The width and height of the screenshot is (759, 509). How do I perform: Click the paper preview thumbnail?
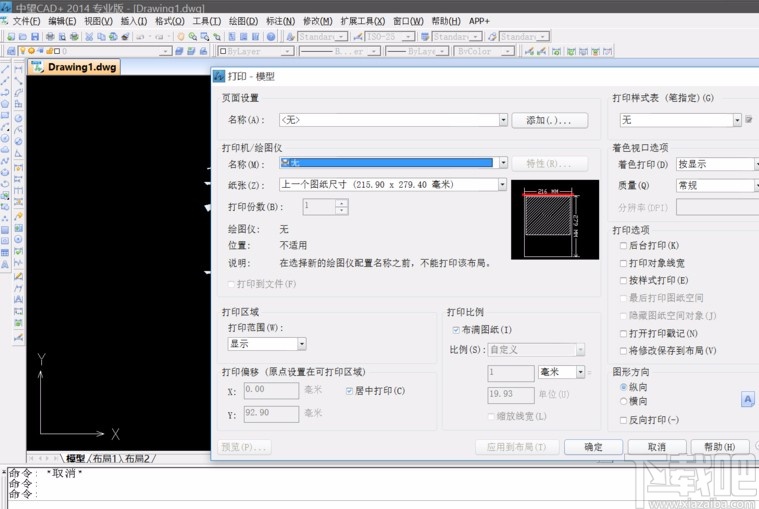pos(555,220)
